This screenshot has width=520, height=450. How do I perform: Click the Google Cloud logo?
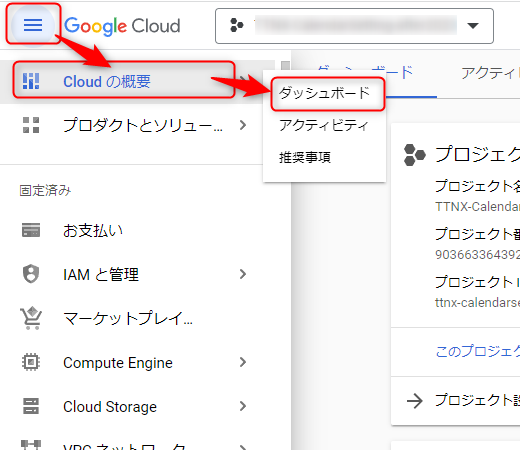click(x=122, y=26)
